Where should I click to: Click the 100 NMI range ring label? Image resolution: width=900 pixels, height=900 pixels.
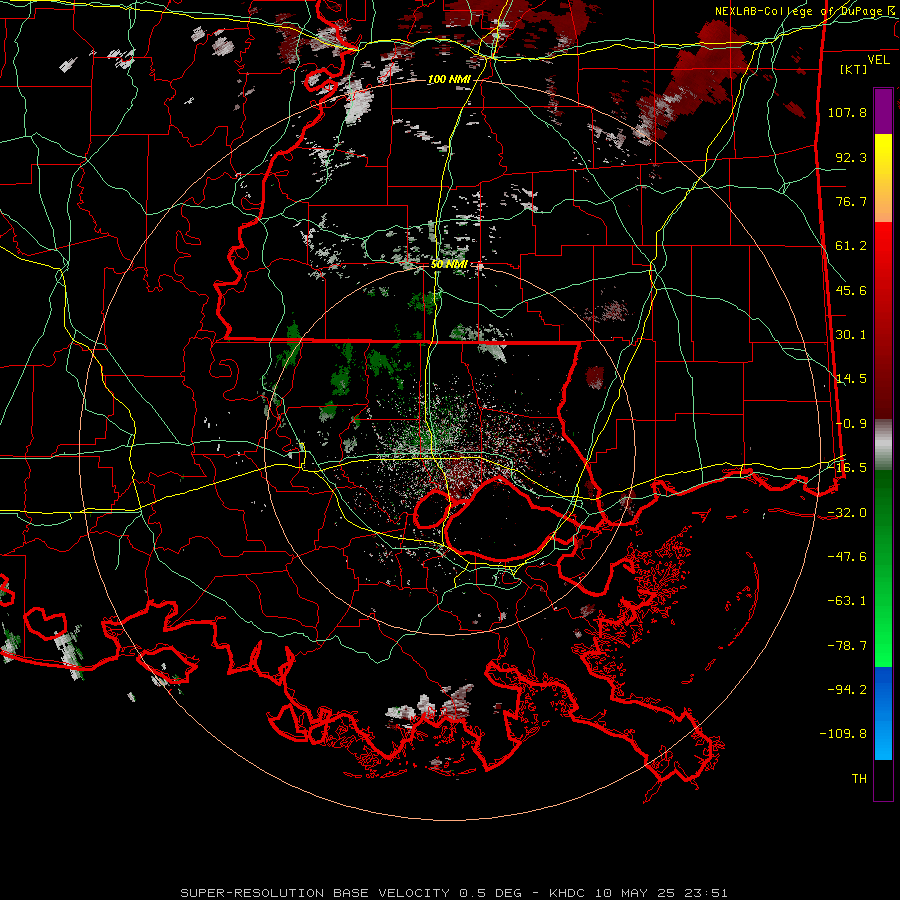pyautogui.click(x=449, y=79)
